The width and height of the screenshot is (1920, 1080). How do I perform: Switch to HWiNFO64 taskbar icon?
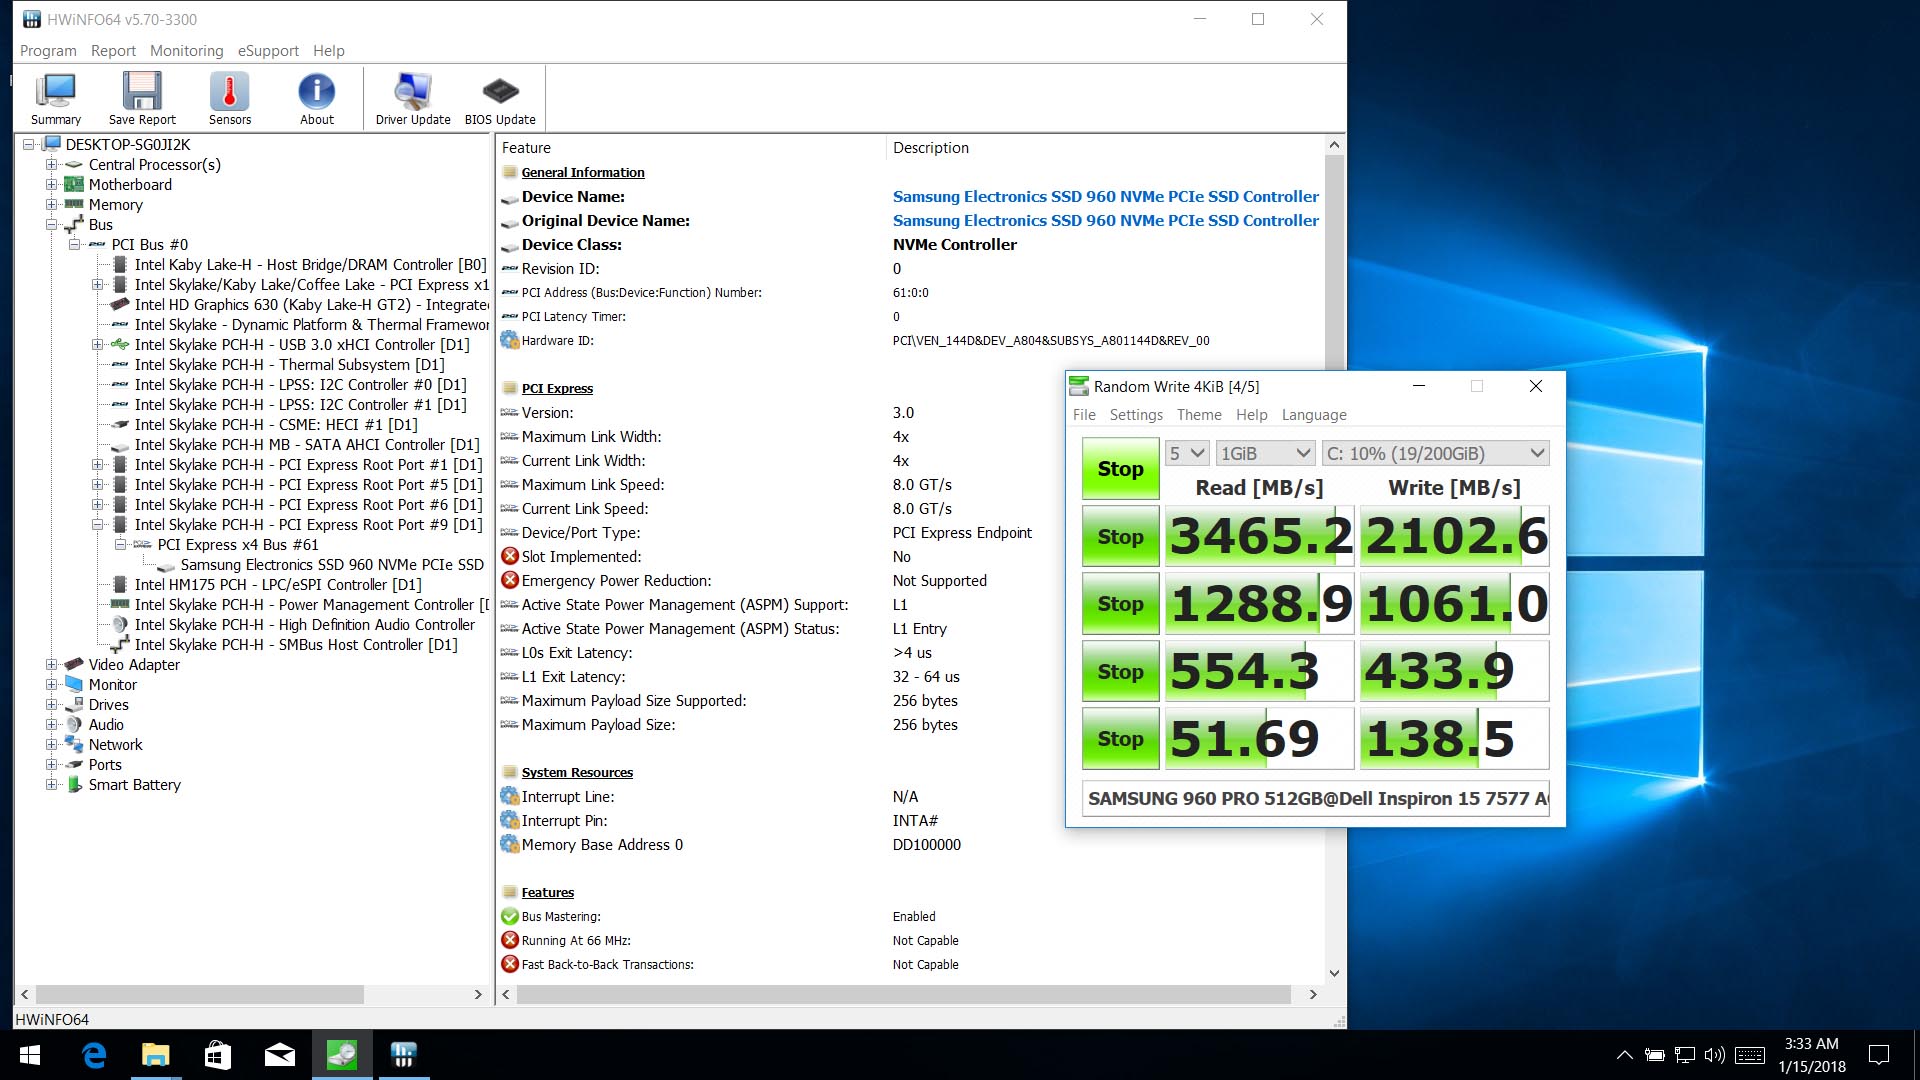404,1055
